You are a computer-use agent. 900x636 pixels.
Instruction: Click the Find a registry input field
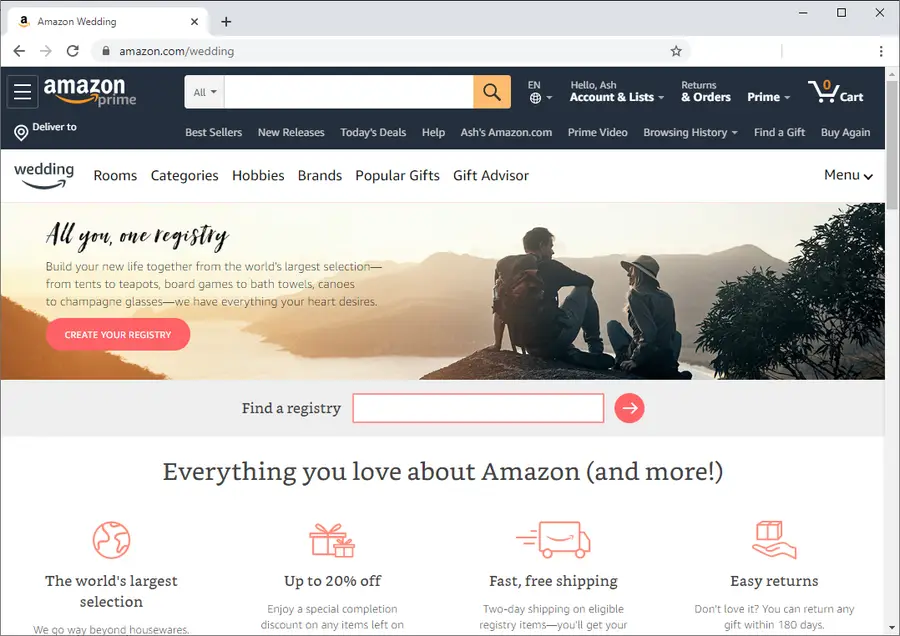tap(478, 408)
